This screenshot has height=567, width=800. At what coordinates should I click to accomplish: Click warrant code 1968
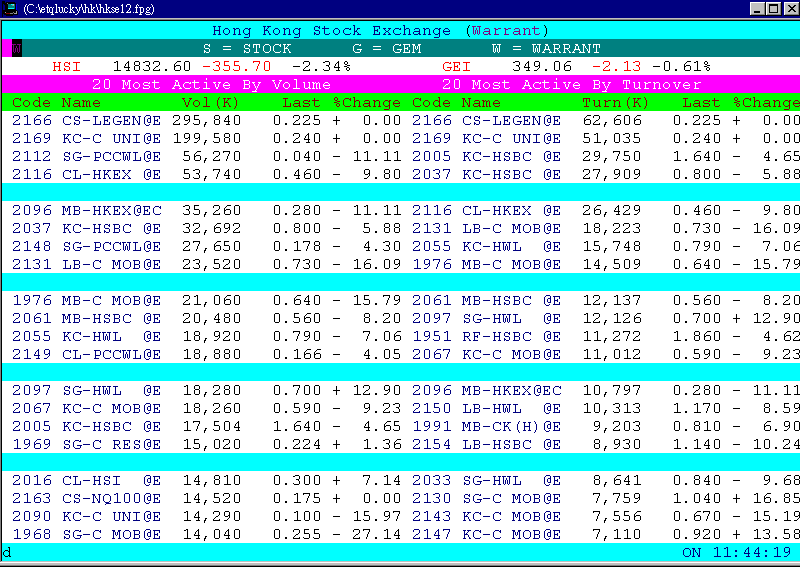pyautogui.click(x=32, y=534)
